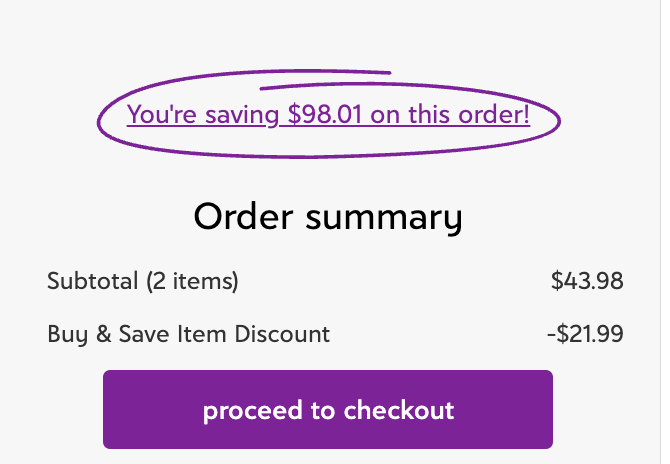Viewport: 670px width, 464px height.
Task: Click the Order summary heading
Action: pyautogui.click(x=328, y=217)
